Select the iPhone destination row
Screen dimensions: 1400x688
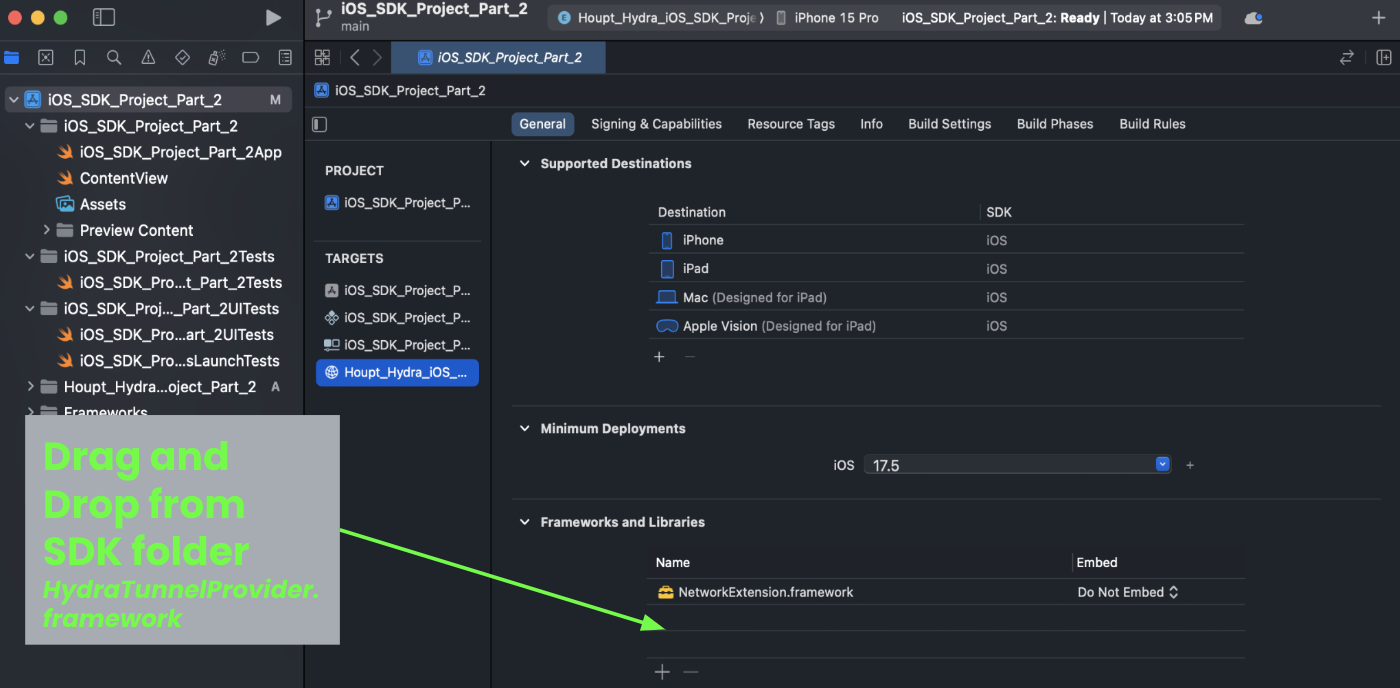pyautogui.click(x=947, y=240)
